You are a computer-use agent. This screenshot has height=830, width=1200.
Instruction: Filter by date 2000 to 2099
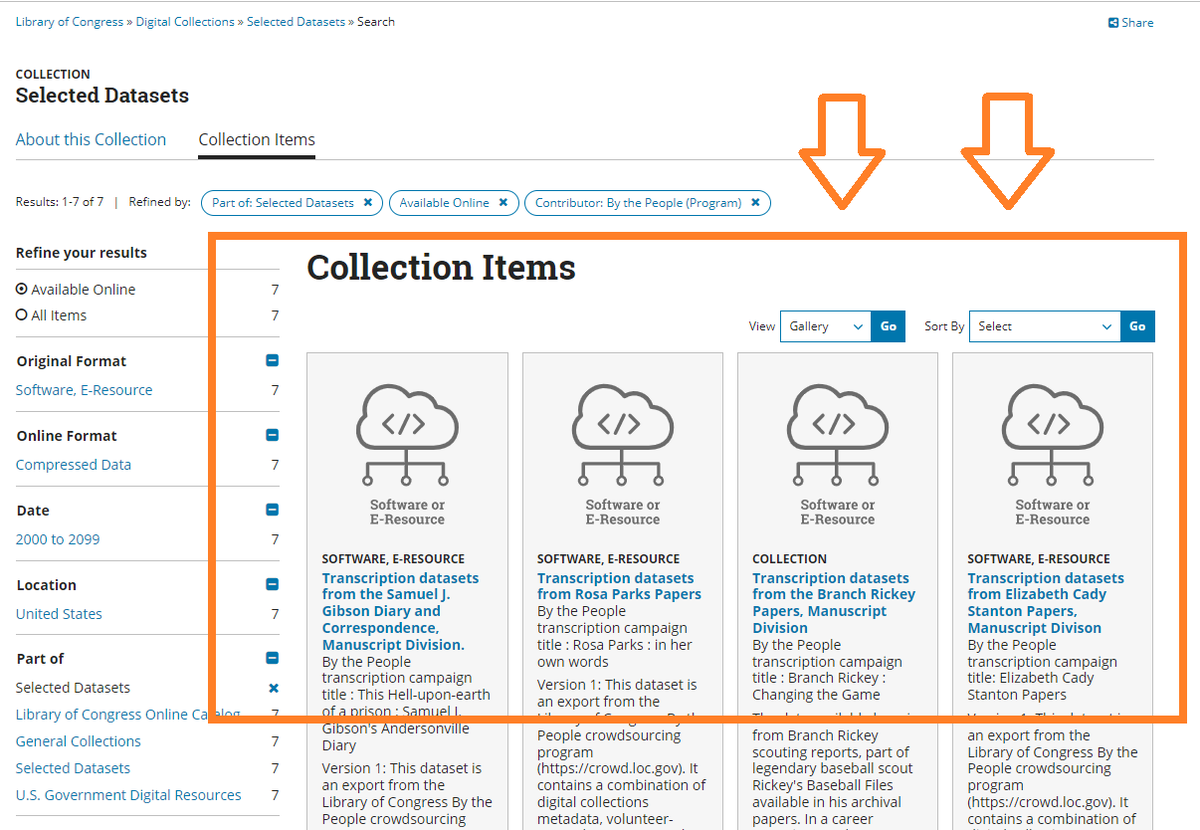pyautogui.click(x=58, y=539)
